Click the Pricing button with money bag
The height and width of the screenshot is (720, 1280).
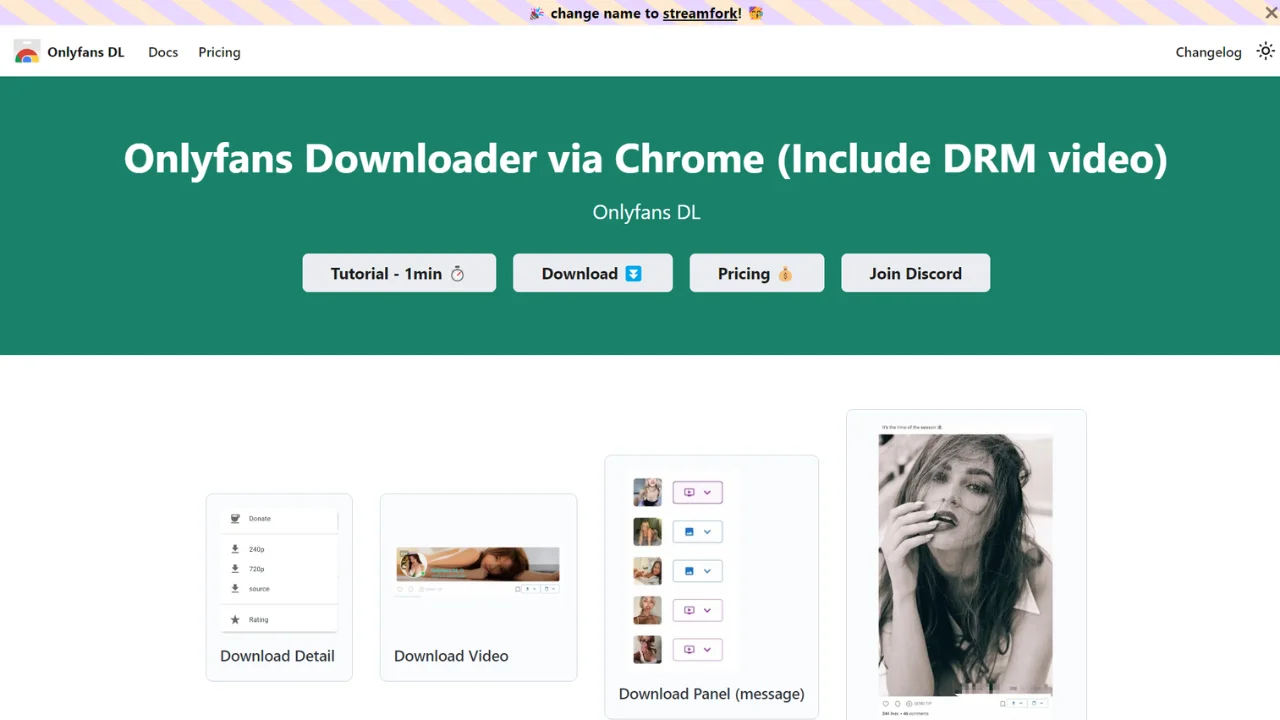pyautogui.click(x=756, y=273)
